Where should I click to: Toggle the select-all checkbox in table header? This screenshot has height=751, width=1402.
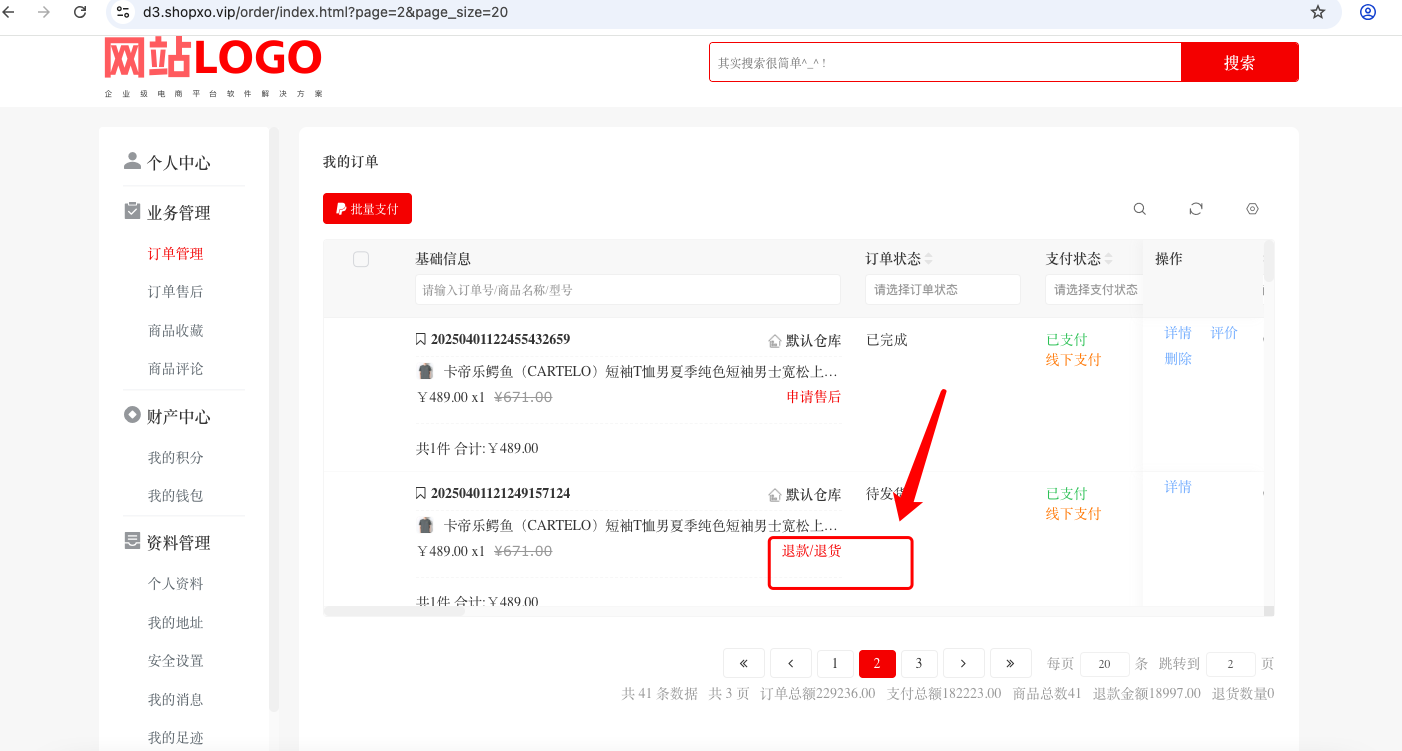[361, 259]
